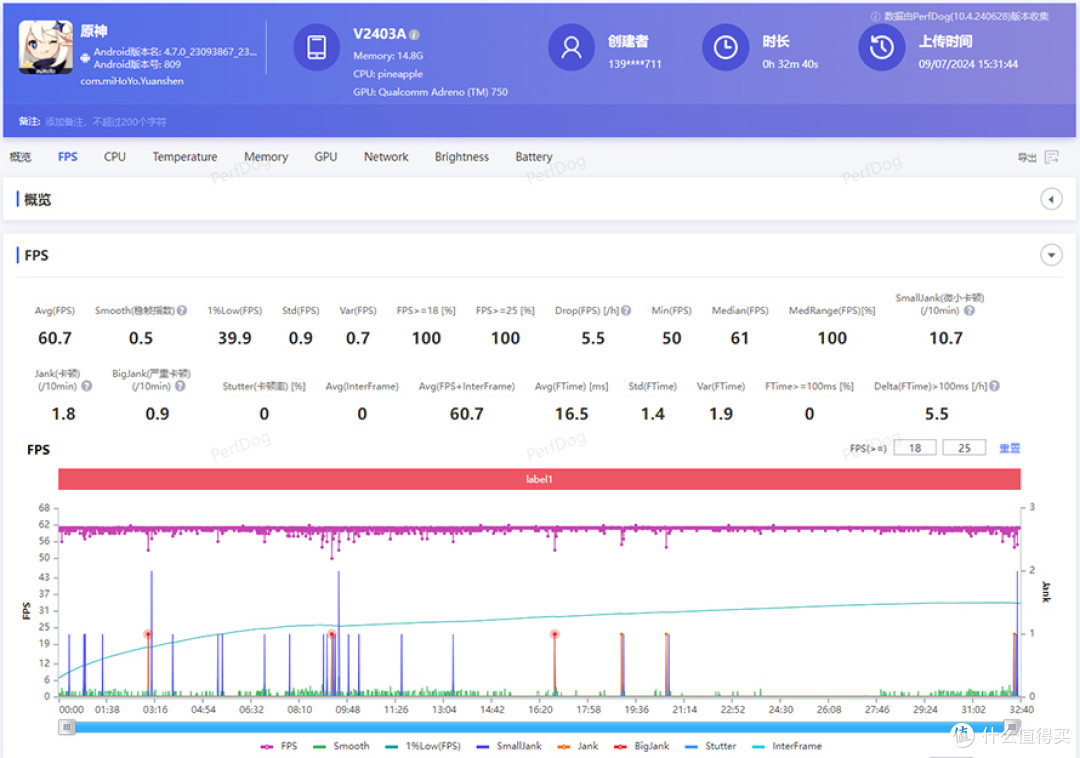Open the CPU tab
Viewport: 1080px width, 758px height.
click(115, 157)
